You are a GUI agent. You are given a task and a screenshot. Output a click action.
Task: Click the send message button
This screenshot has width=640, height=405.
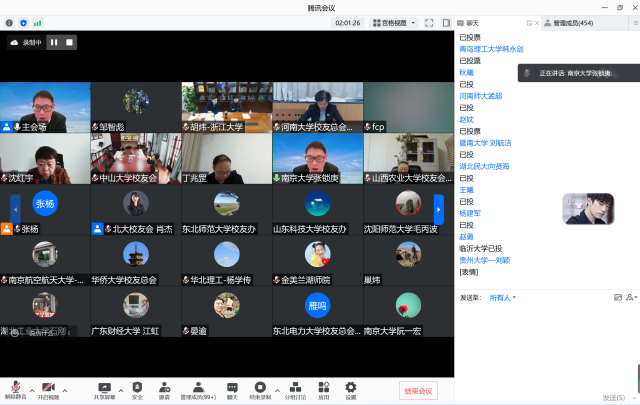click(613, 397)
